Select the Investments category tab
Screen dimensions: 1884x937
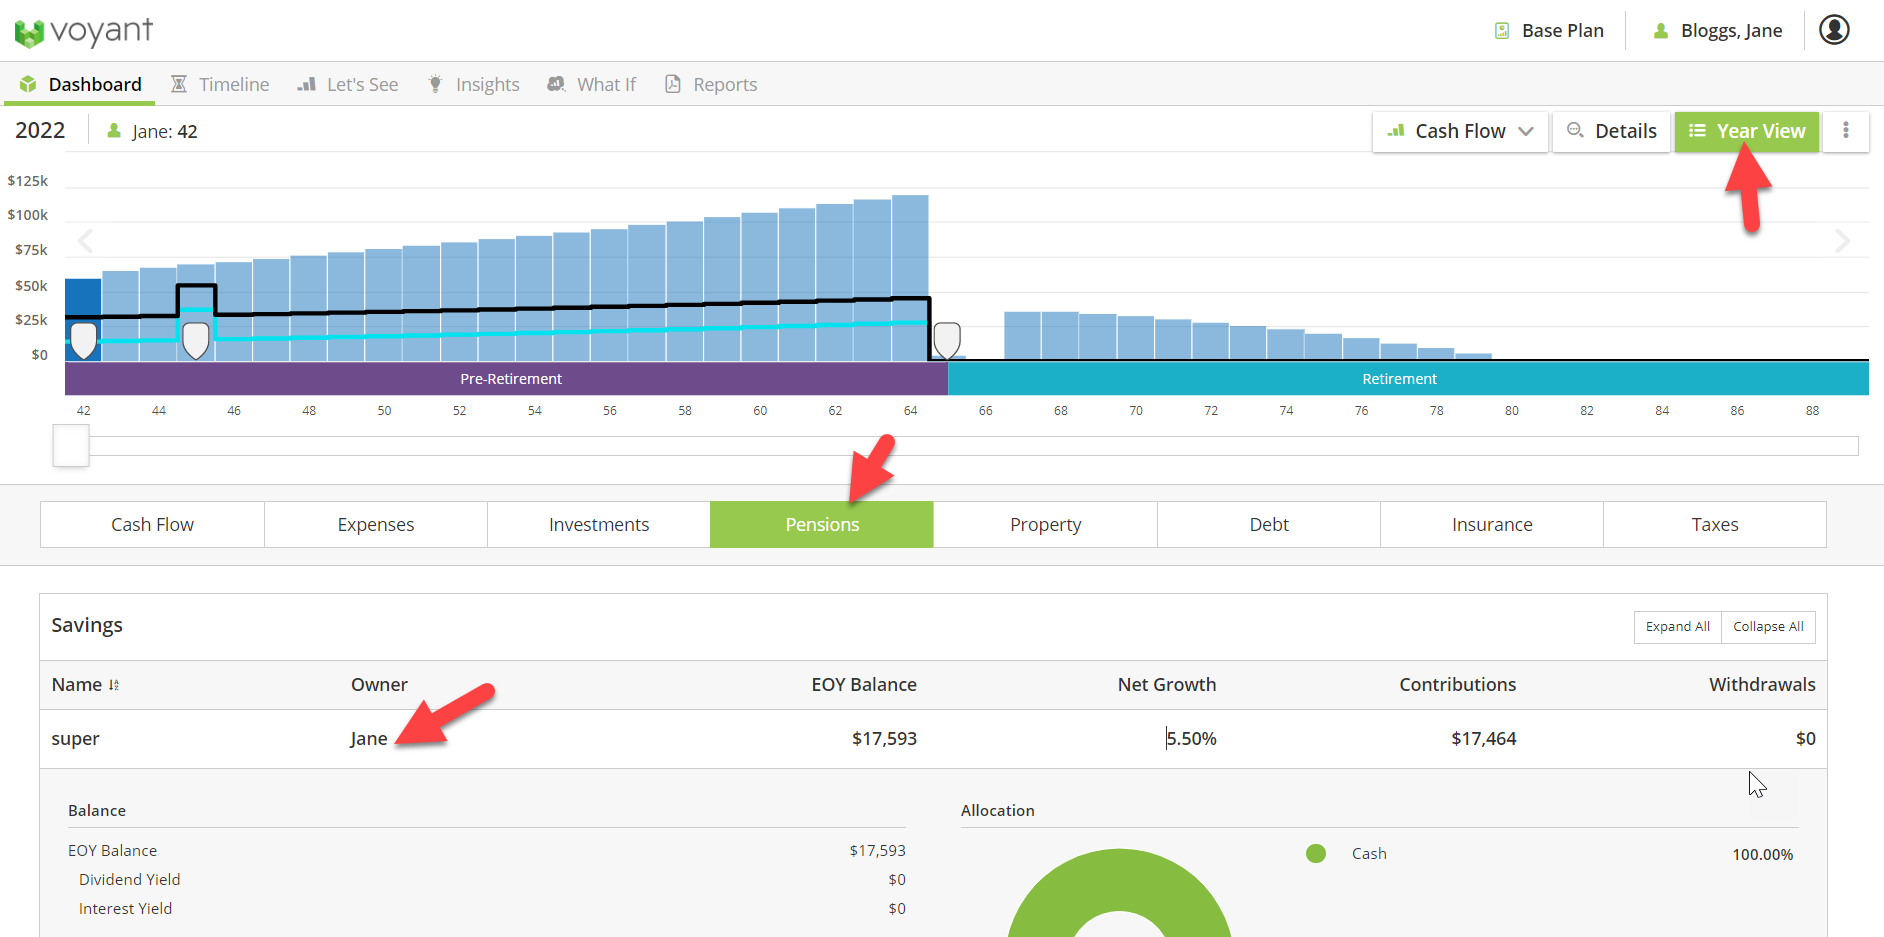(599, 524)
